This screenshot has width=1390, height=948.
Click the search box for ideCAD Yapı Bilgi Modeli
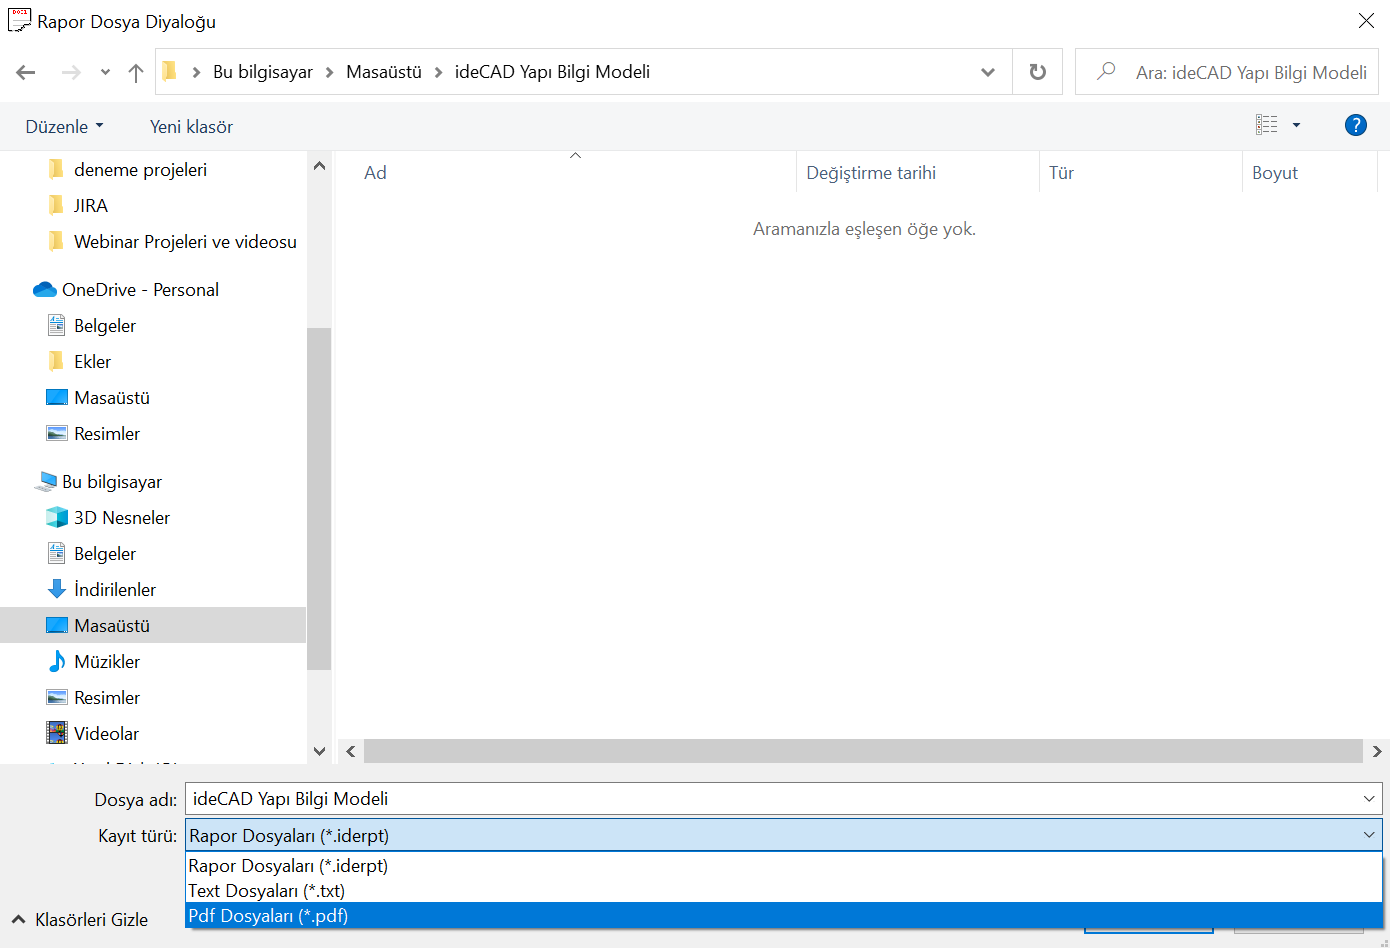(x=1250, y=73)
